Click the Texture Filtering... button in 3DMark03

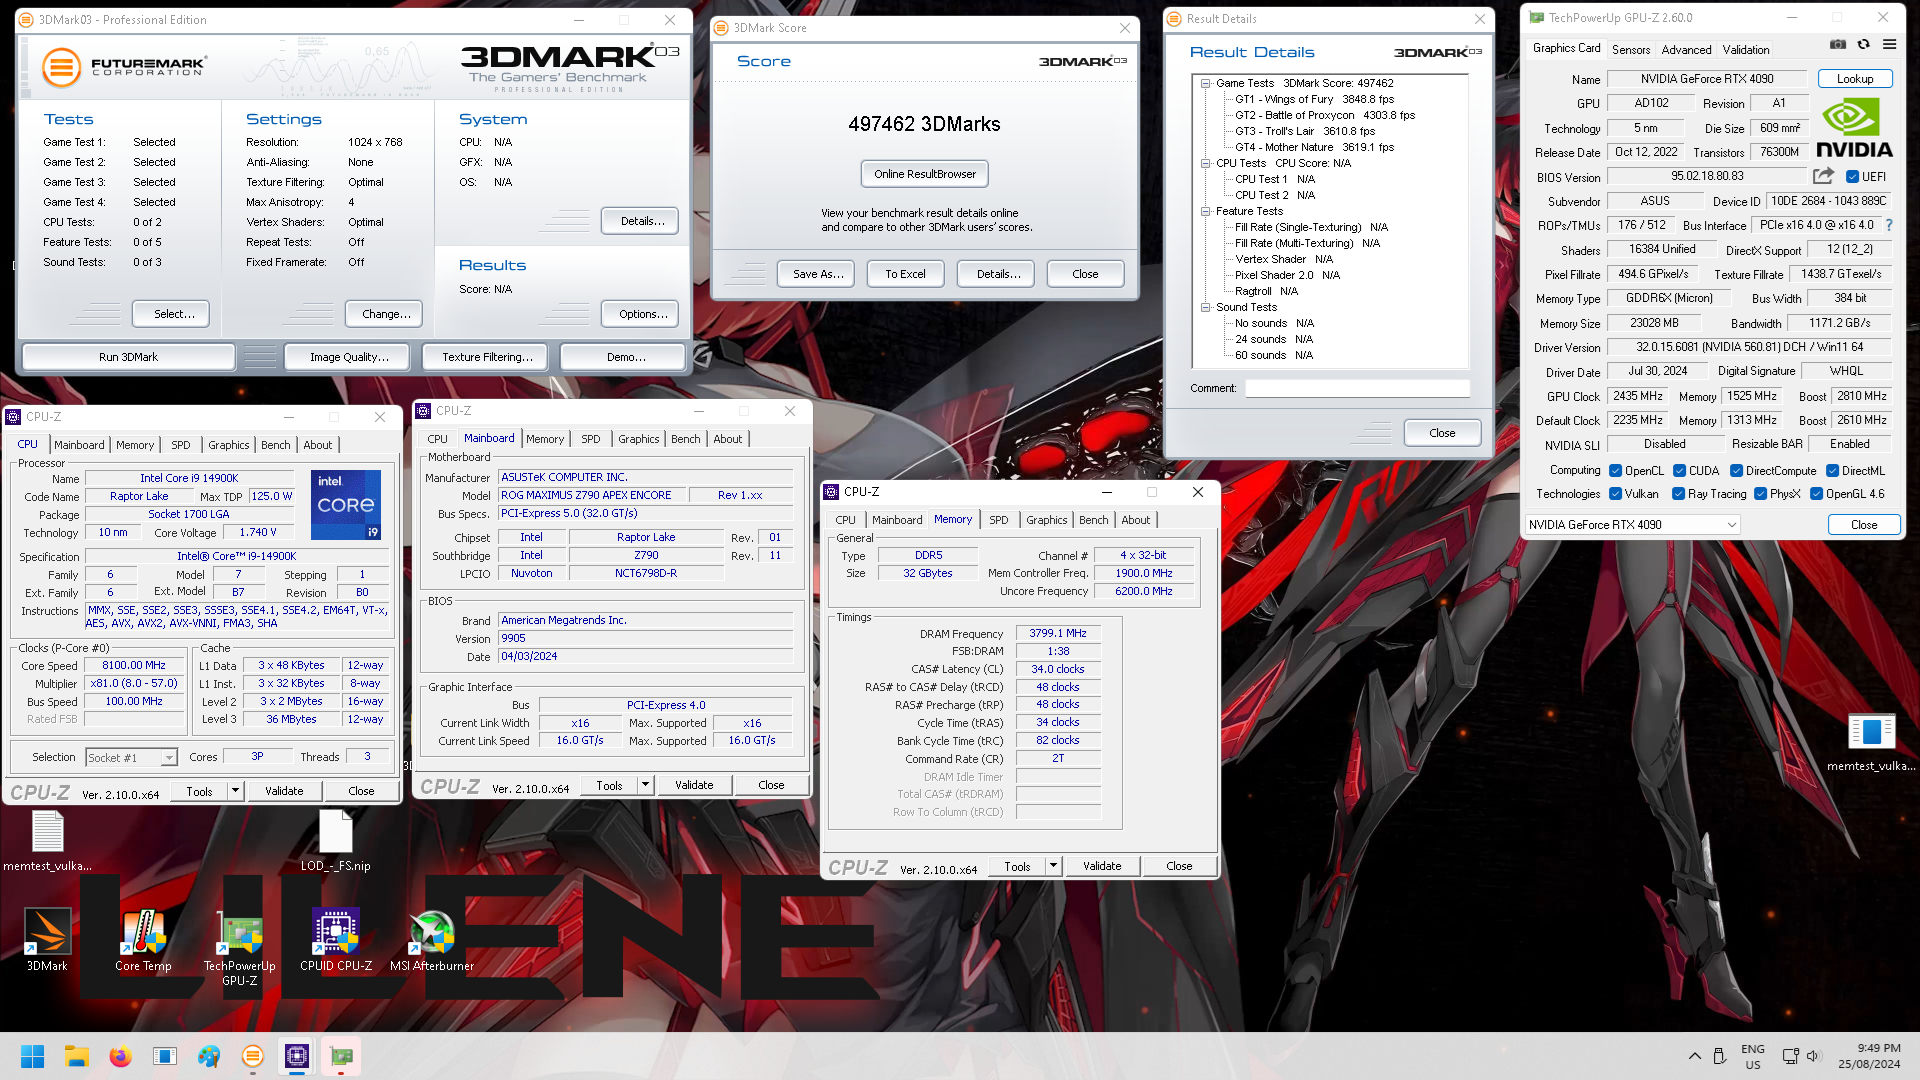coord(487,357)
